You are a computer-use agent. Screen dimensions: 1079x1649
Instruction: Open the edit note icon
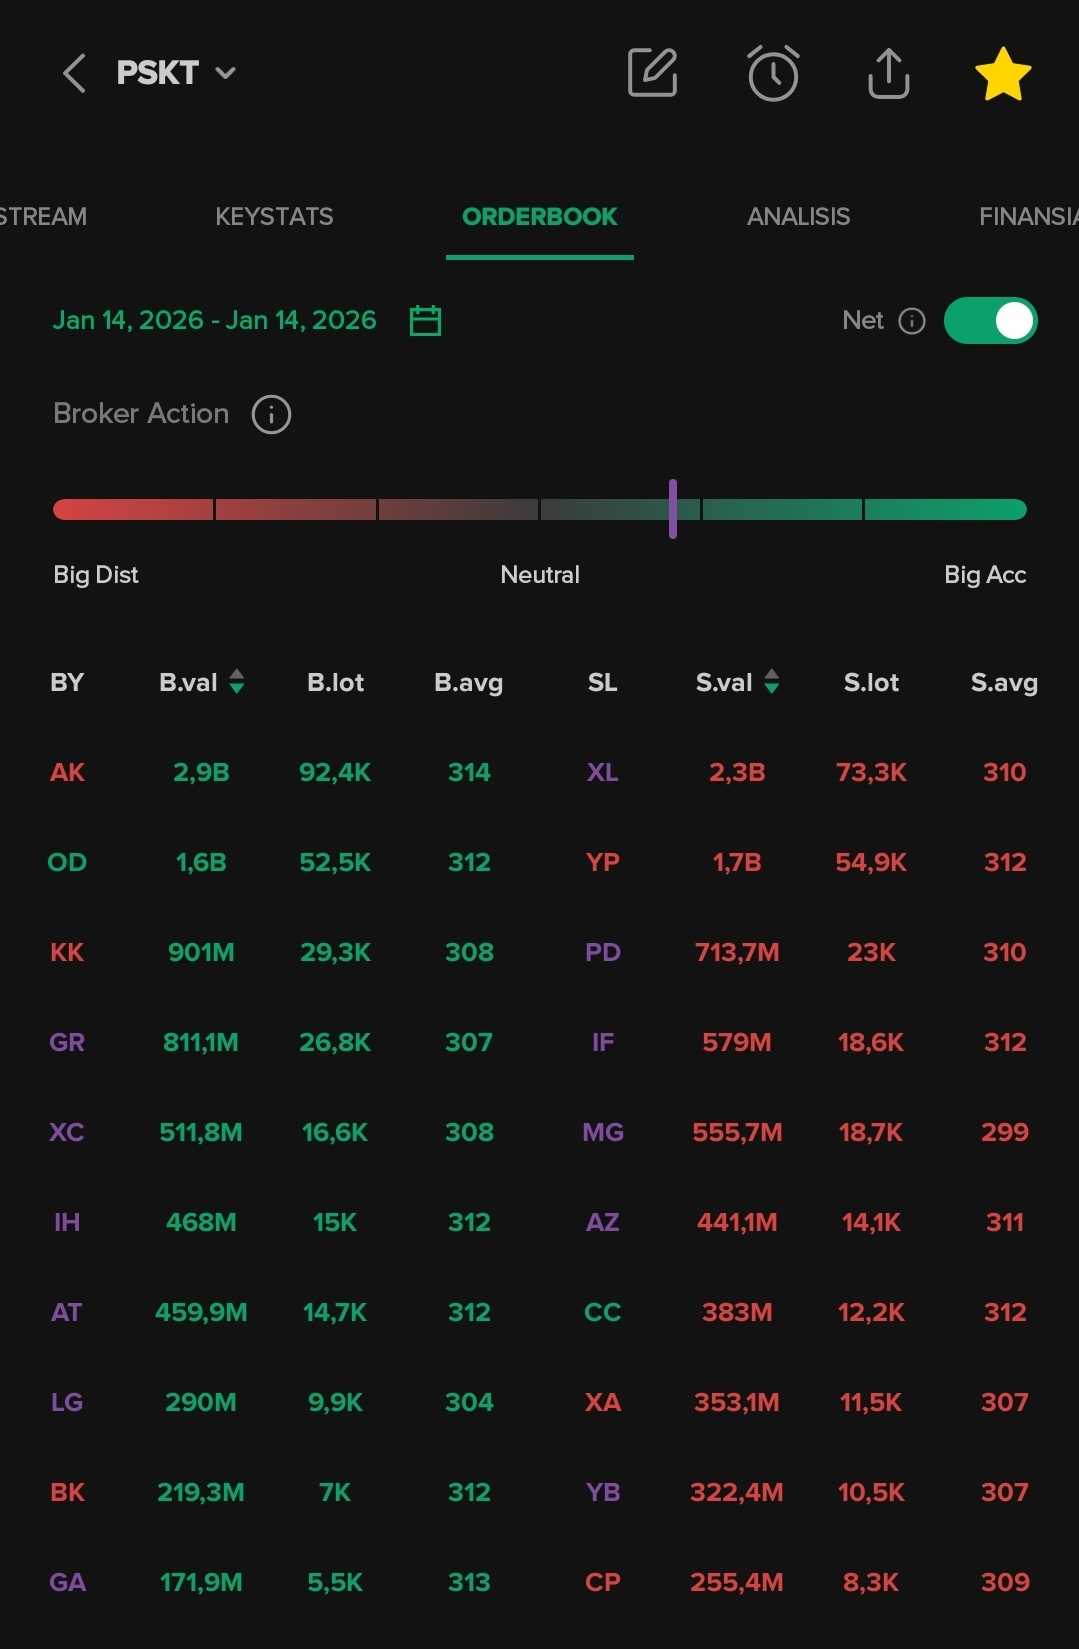(652, 73)
